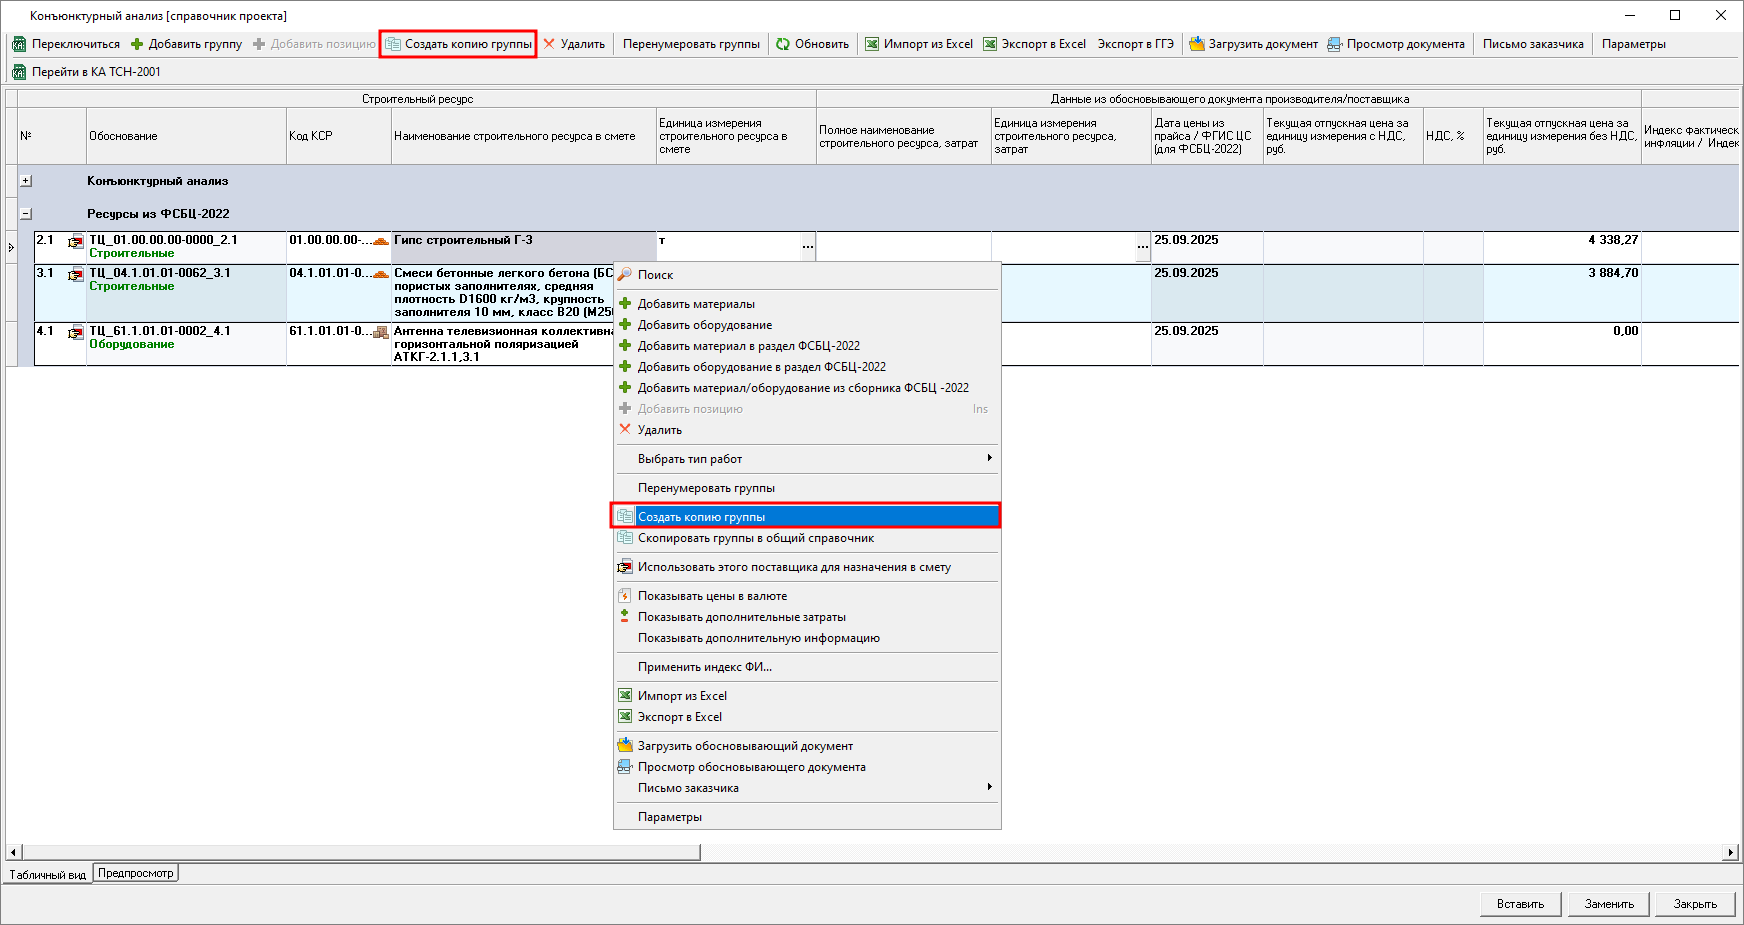Click the Вставить button
Image resolution: width=1744 pixels, height=925 pixels.
pos(1520,903)
